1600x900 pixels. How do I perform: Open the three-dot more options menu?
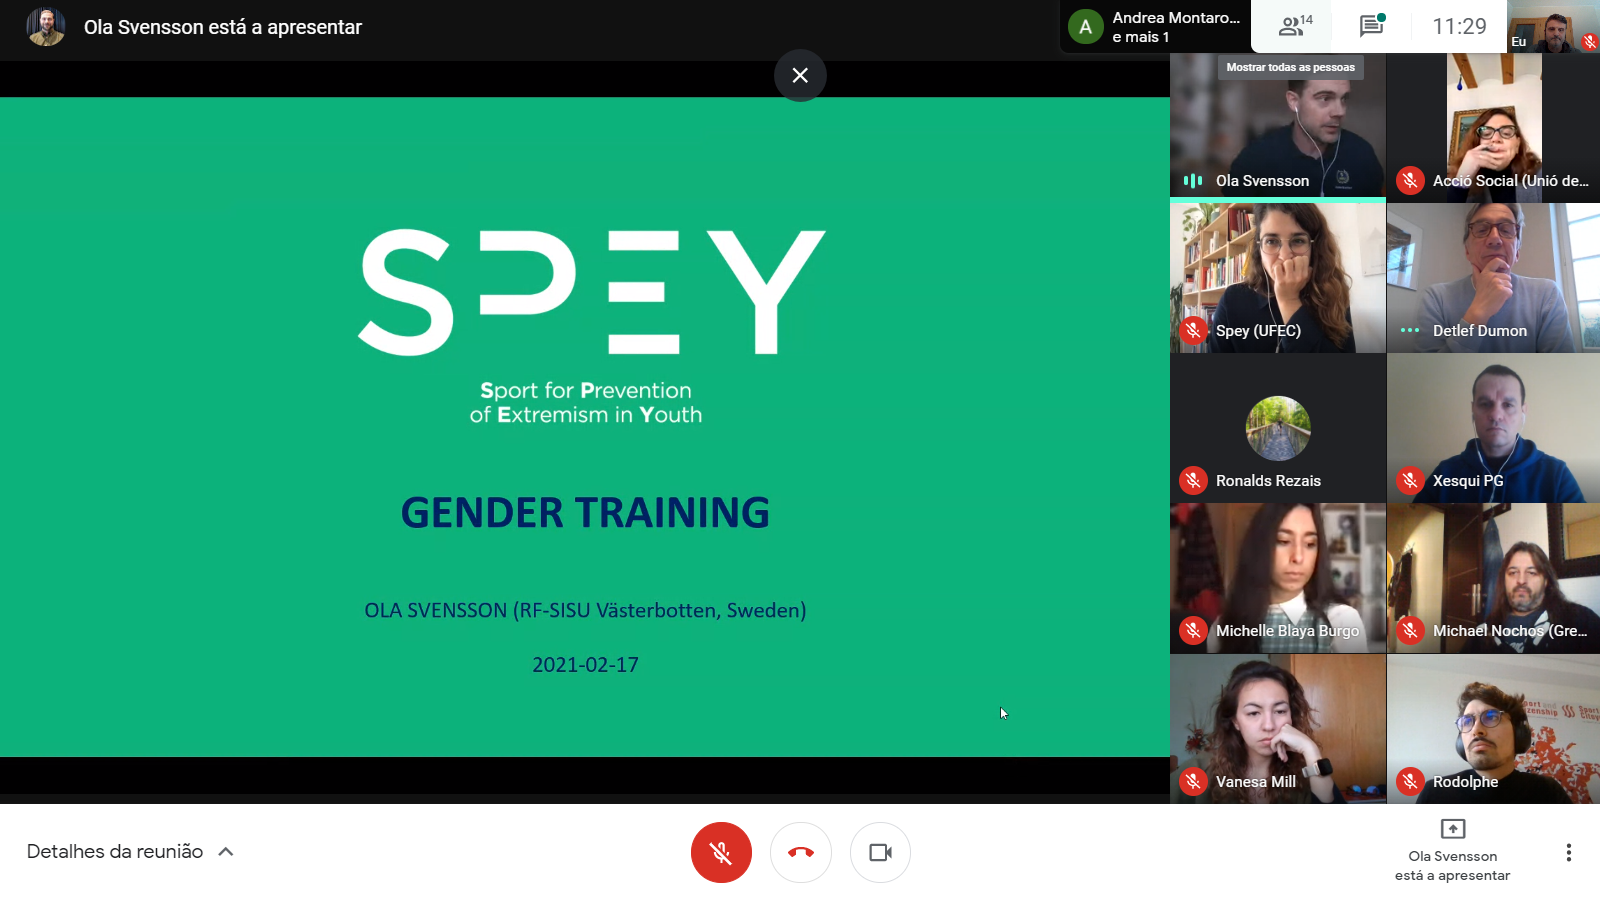point(1568,852)
